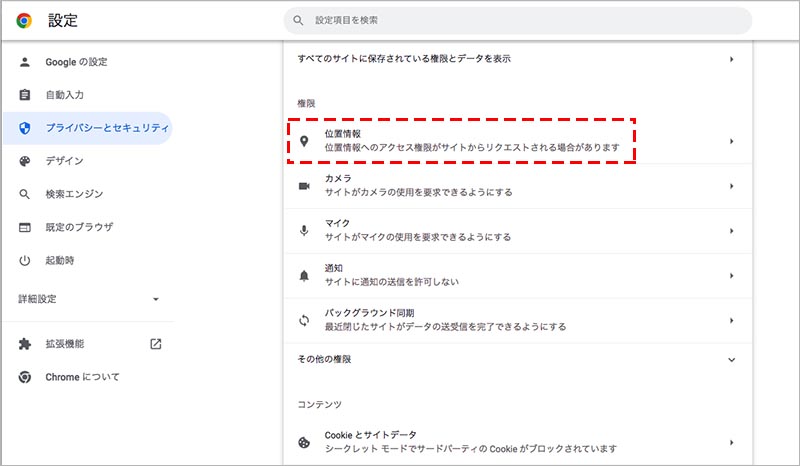Open カメラ settings with right arrow
Screen dimensions: 800x466
[x=732, y=186]
